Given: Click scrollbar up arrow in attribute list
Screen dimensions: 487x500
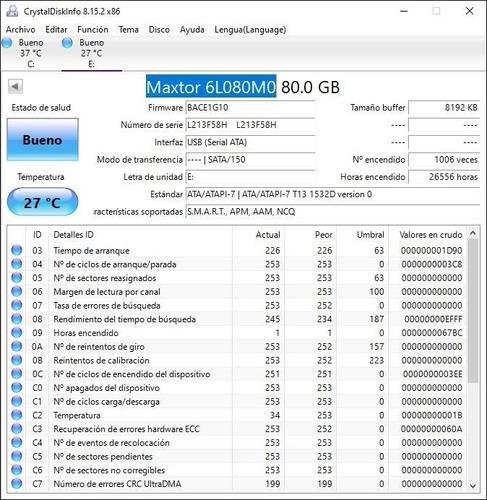Looking at the screenshot, I should point(473,233).
